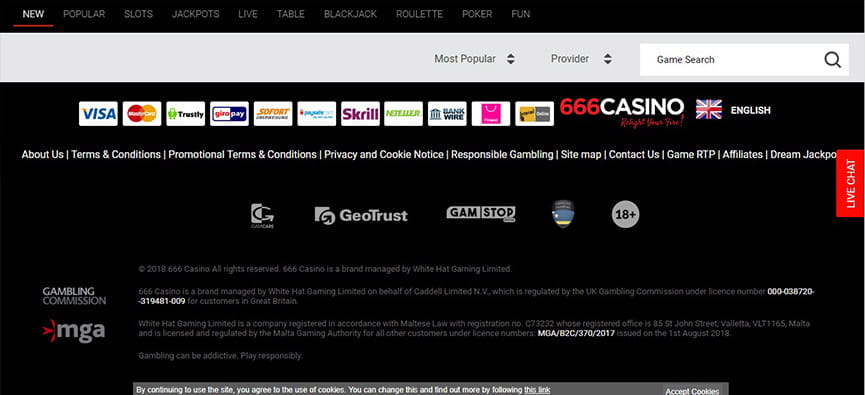The width and height of the screenshot is (865, 395).
Task: Open the Provider filter dropdown
Action: point(581,58)
